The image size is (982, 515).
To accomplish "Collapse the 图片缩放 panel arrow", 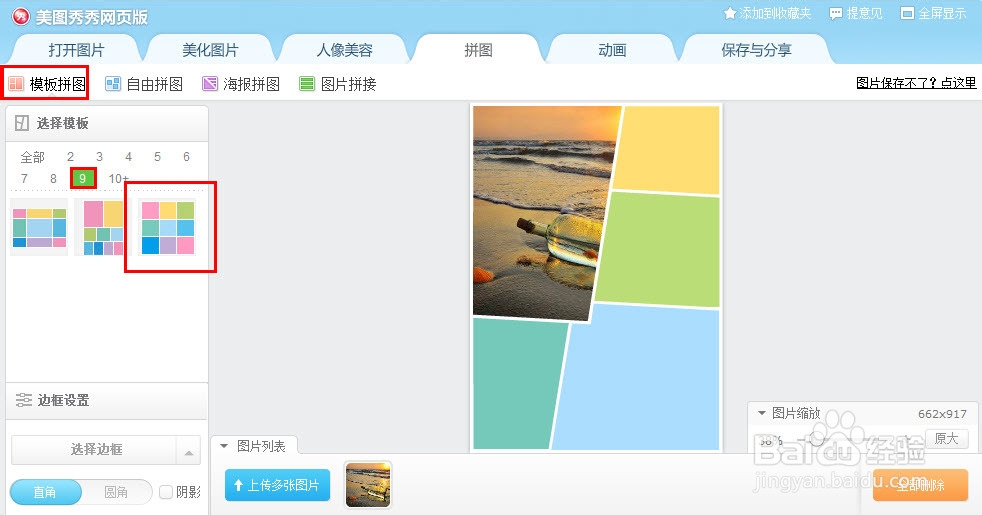I will pyautogui.click(x=762, y=413).
